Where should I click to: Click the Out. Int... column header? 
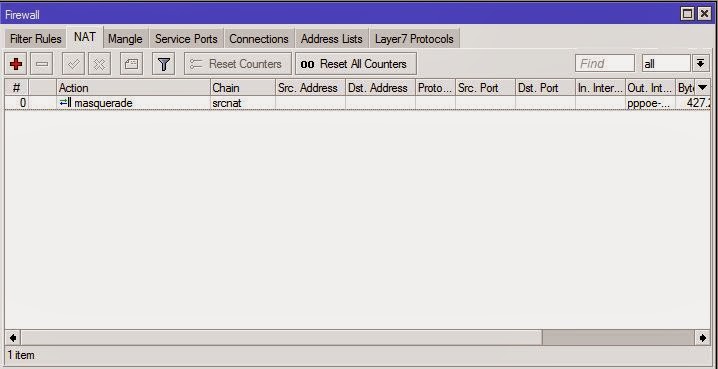click(651, 87)
